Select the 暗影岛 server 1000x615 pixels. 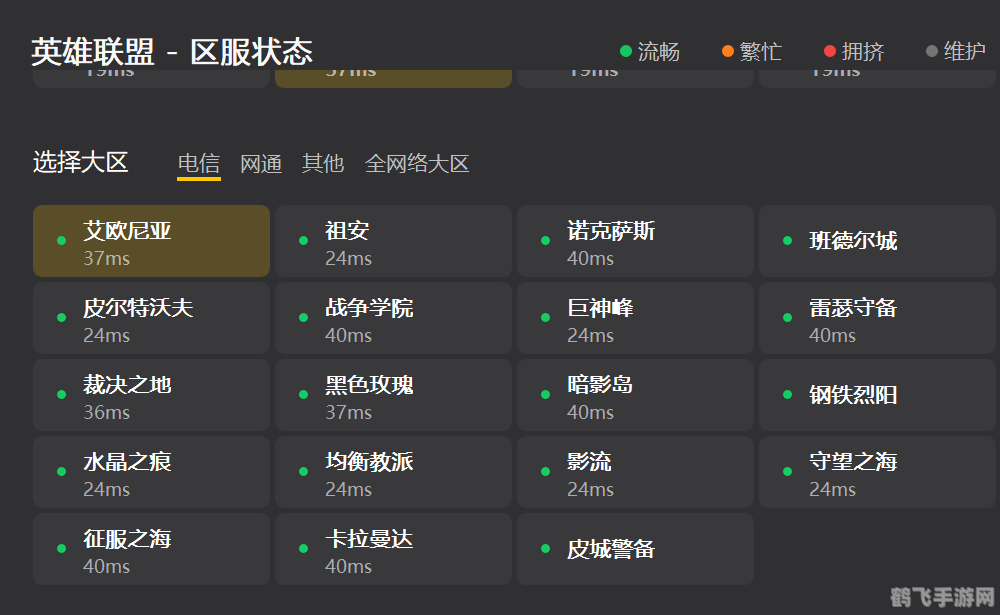(635, 394)
